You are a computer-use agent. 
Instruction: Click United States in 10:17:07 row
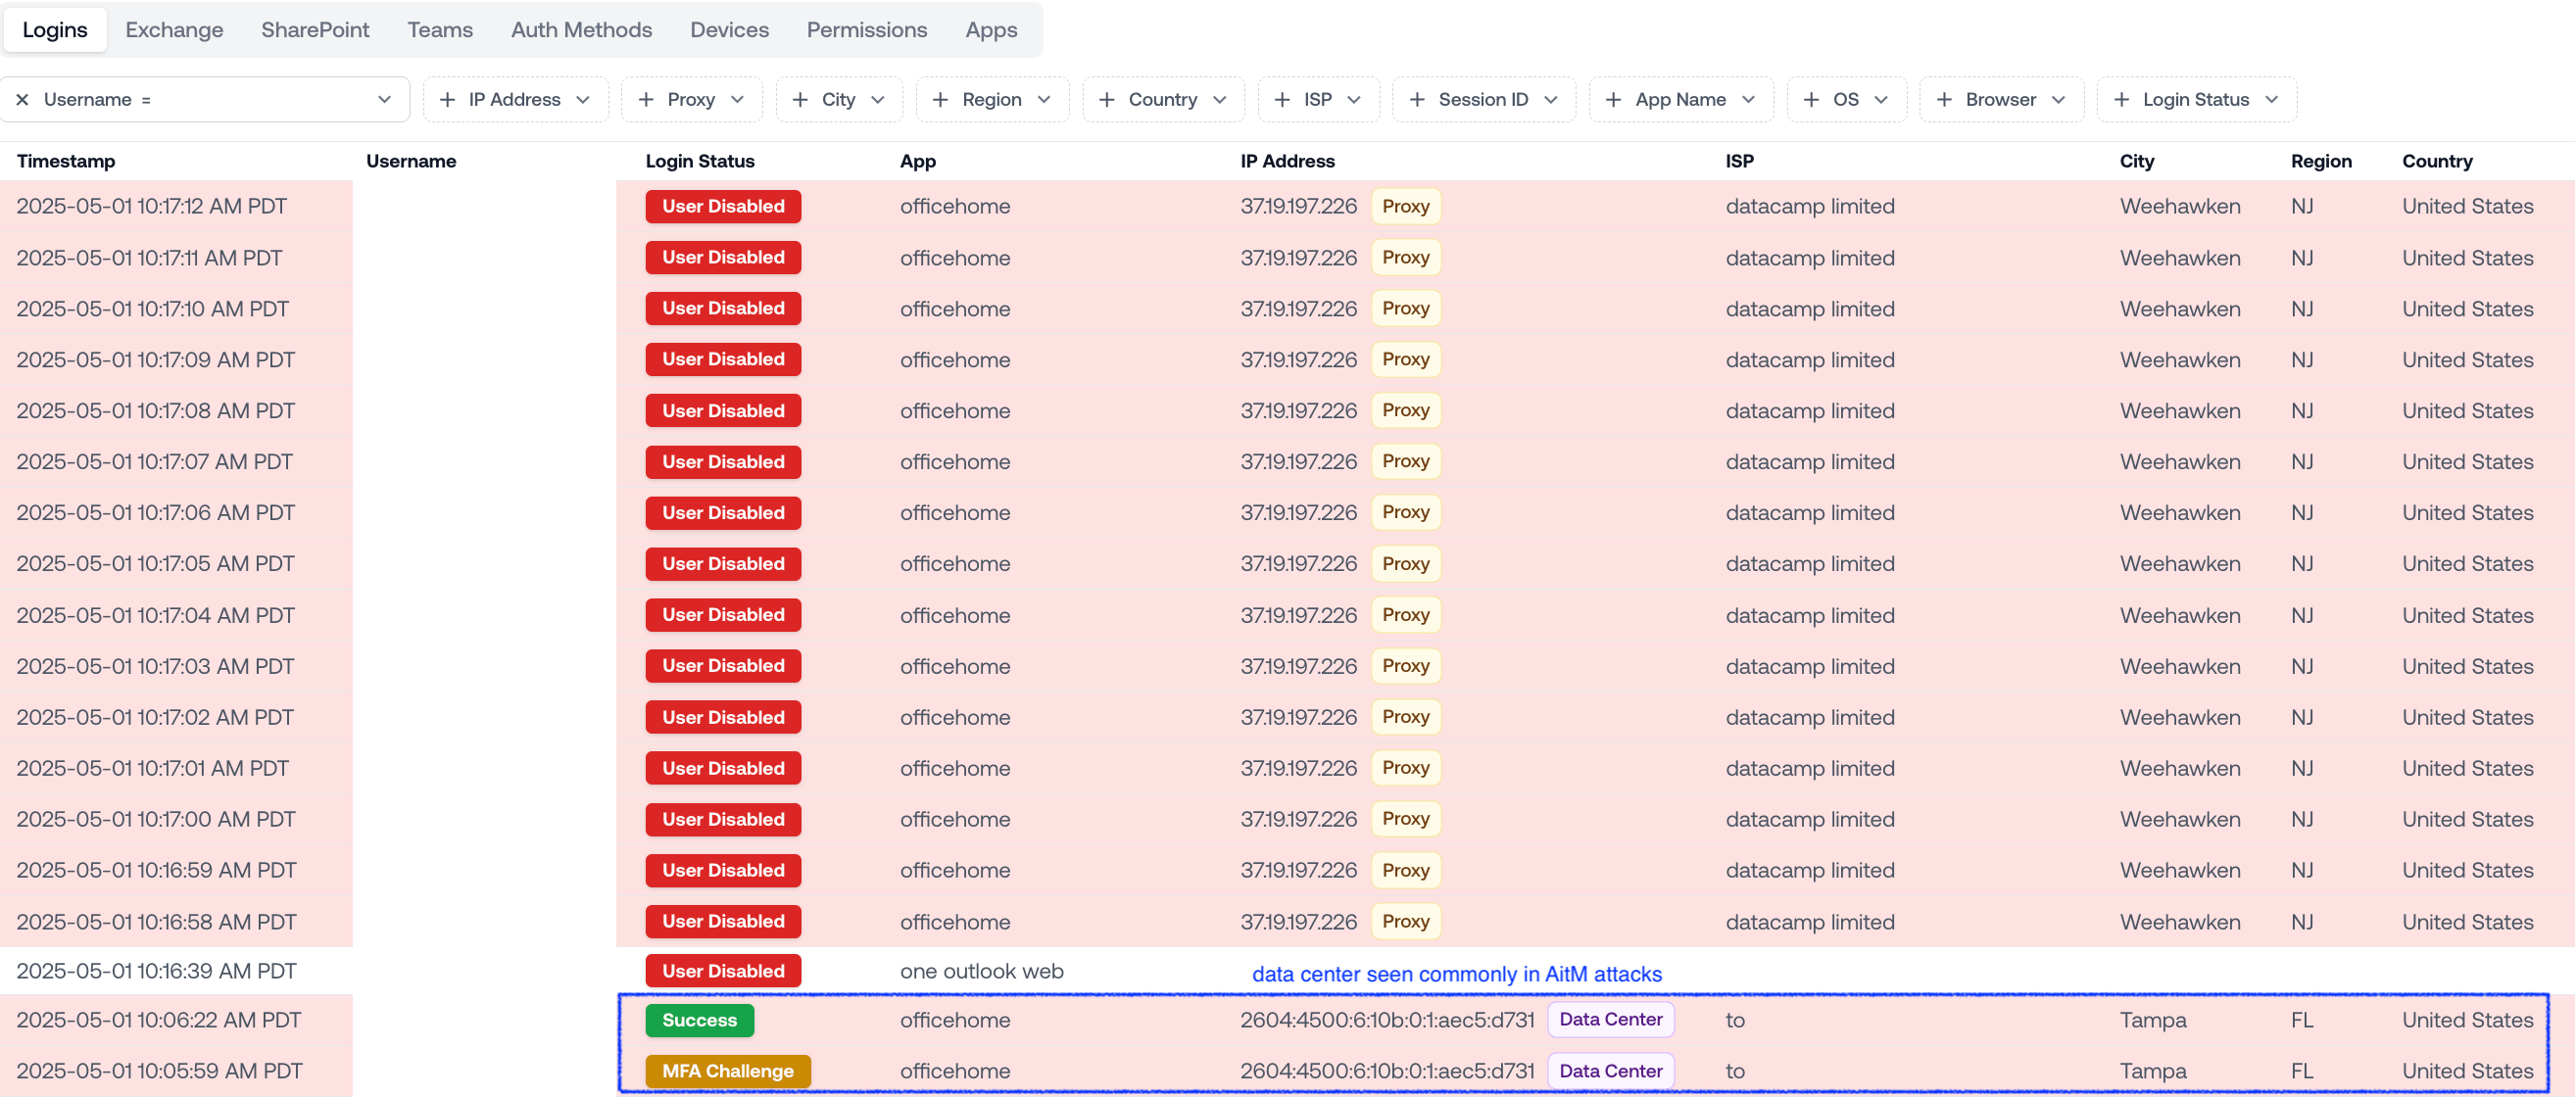[2467, 462]
